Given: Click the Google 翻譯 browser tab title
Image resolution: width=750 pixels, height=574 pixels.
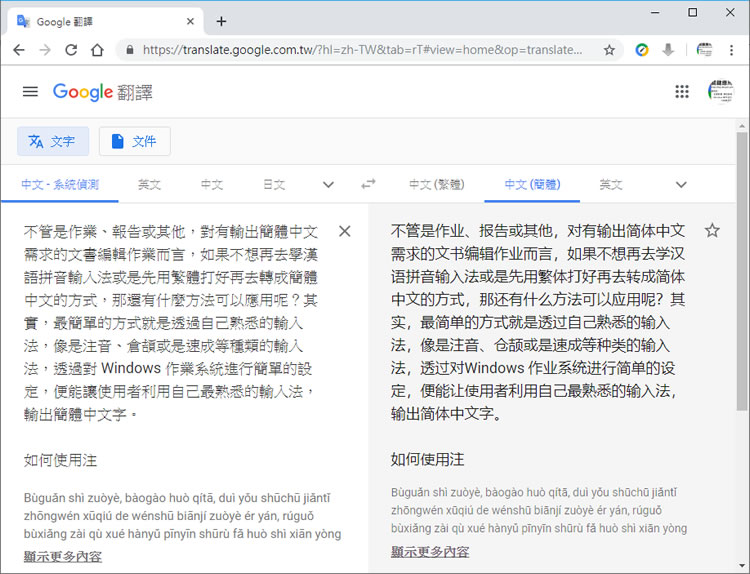Looking at the screenshot, I should coord(65,22).
